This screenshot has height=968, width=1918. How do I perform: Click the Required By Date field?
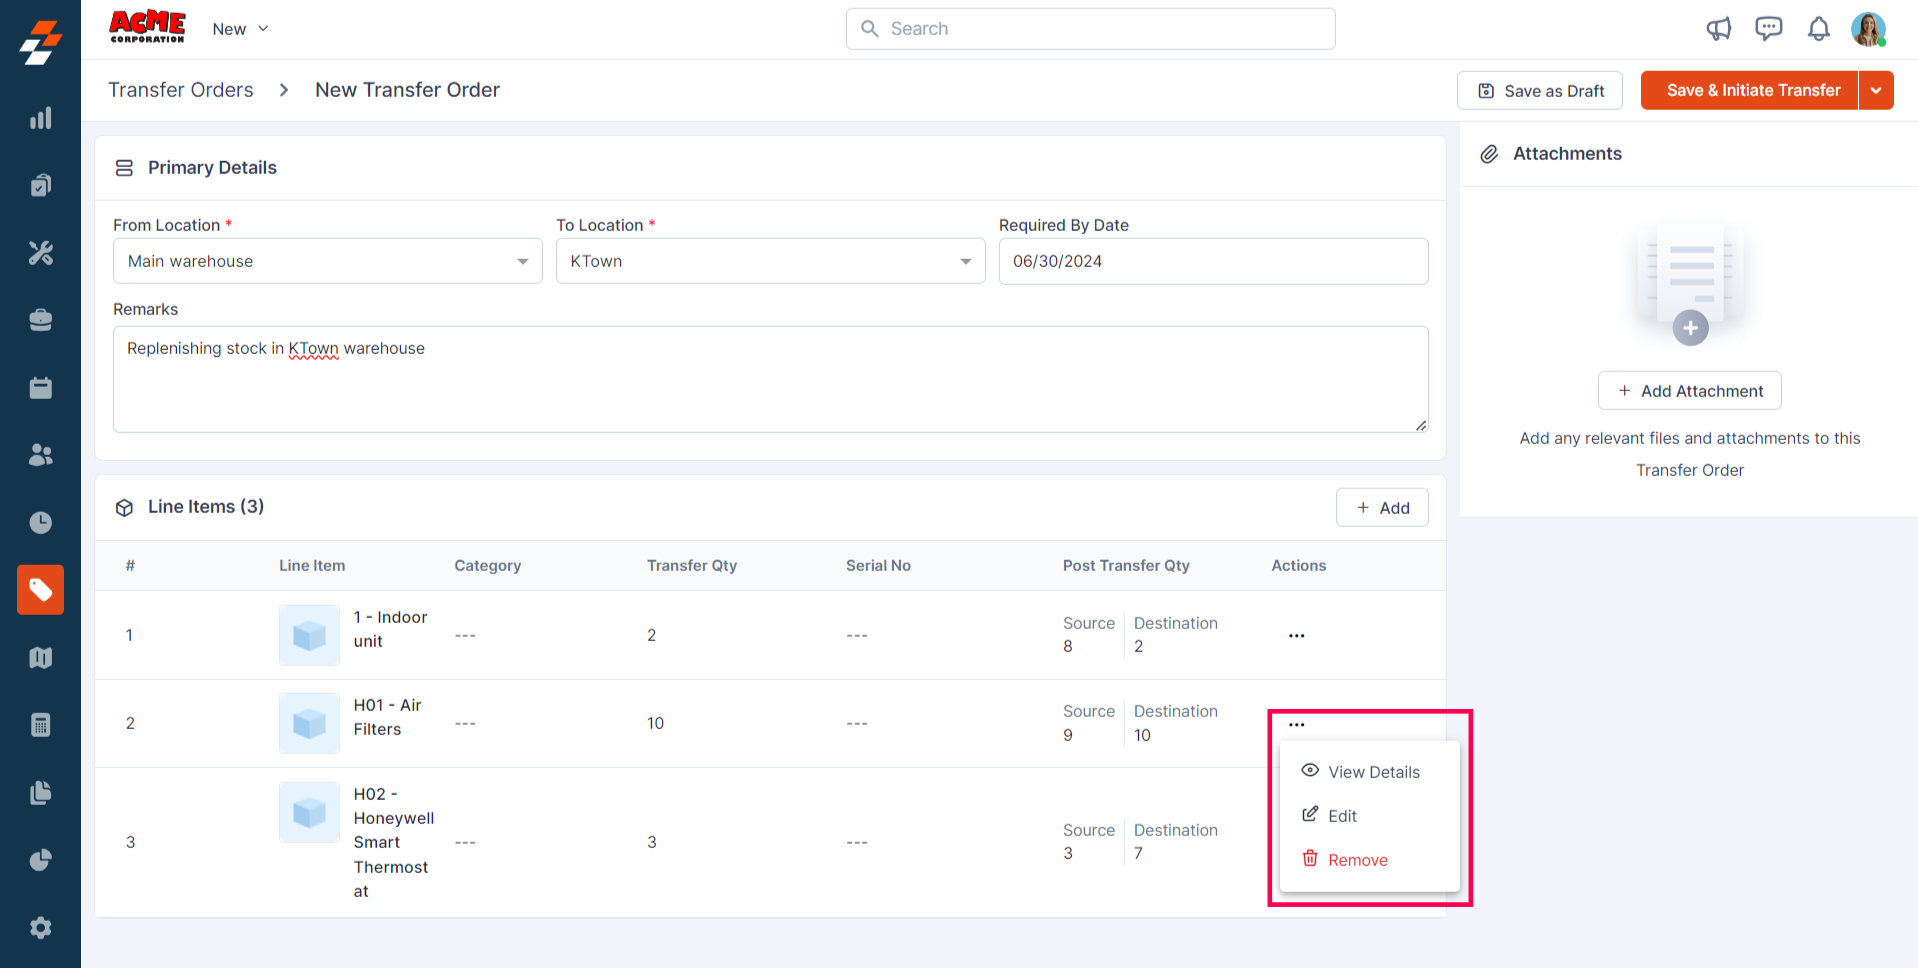(1212, 261)
